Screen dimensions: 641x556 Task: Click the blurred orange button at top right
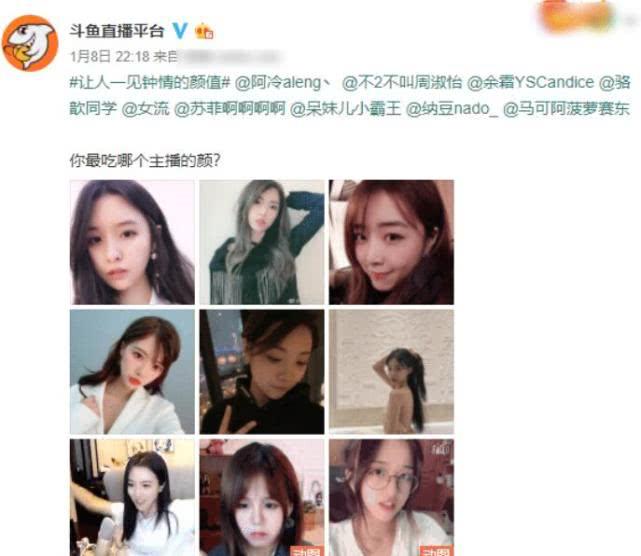coord(576,16)
